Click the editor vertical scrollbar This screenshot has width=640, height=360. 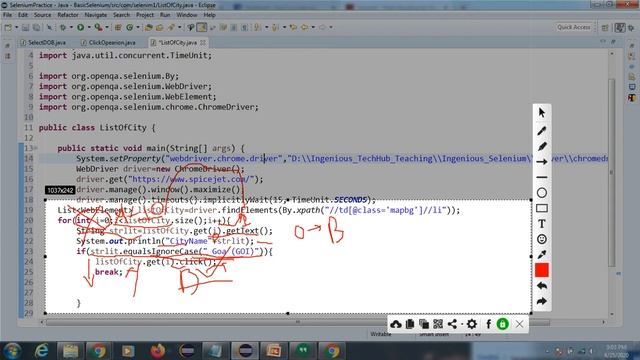click(x=611, y=172)
